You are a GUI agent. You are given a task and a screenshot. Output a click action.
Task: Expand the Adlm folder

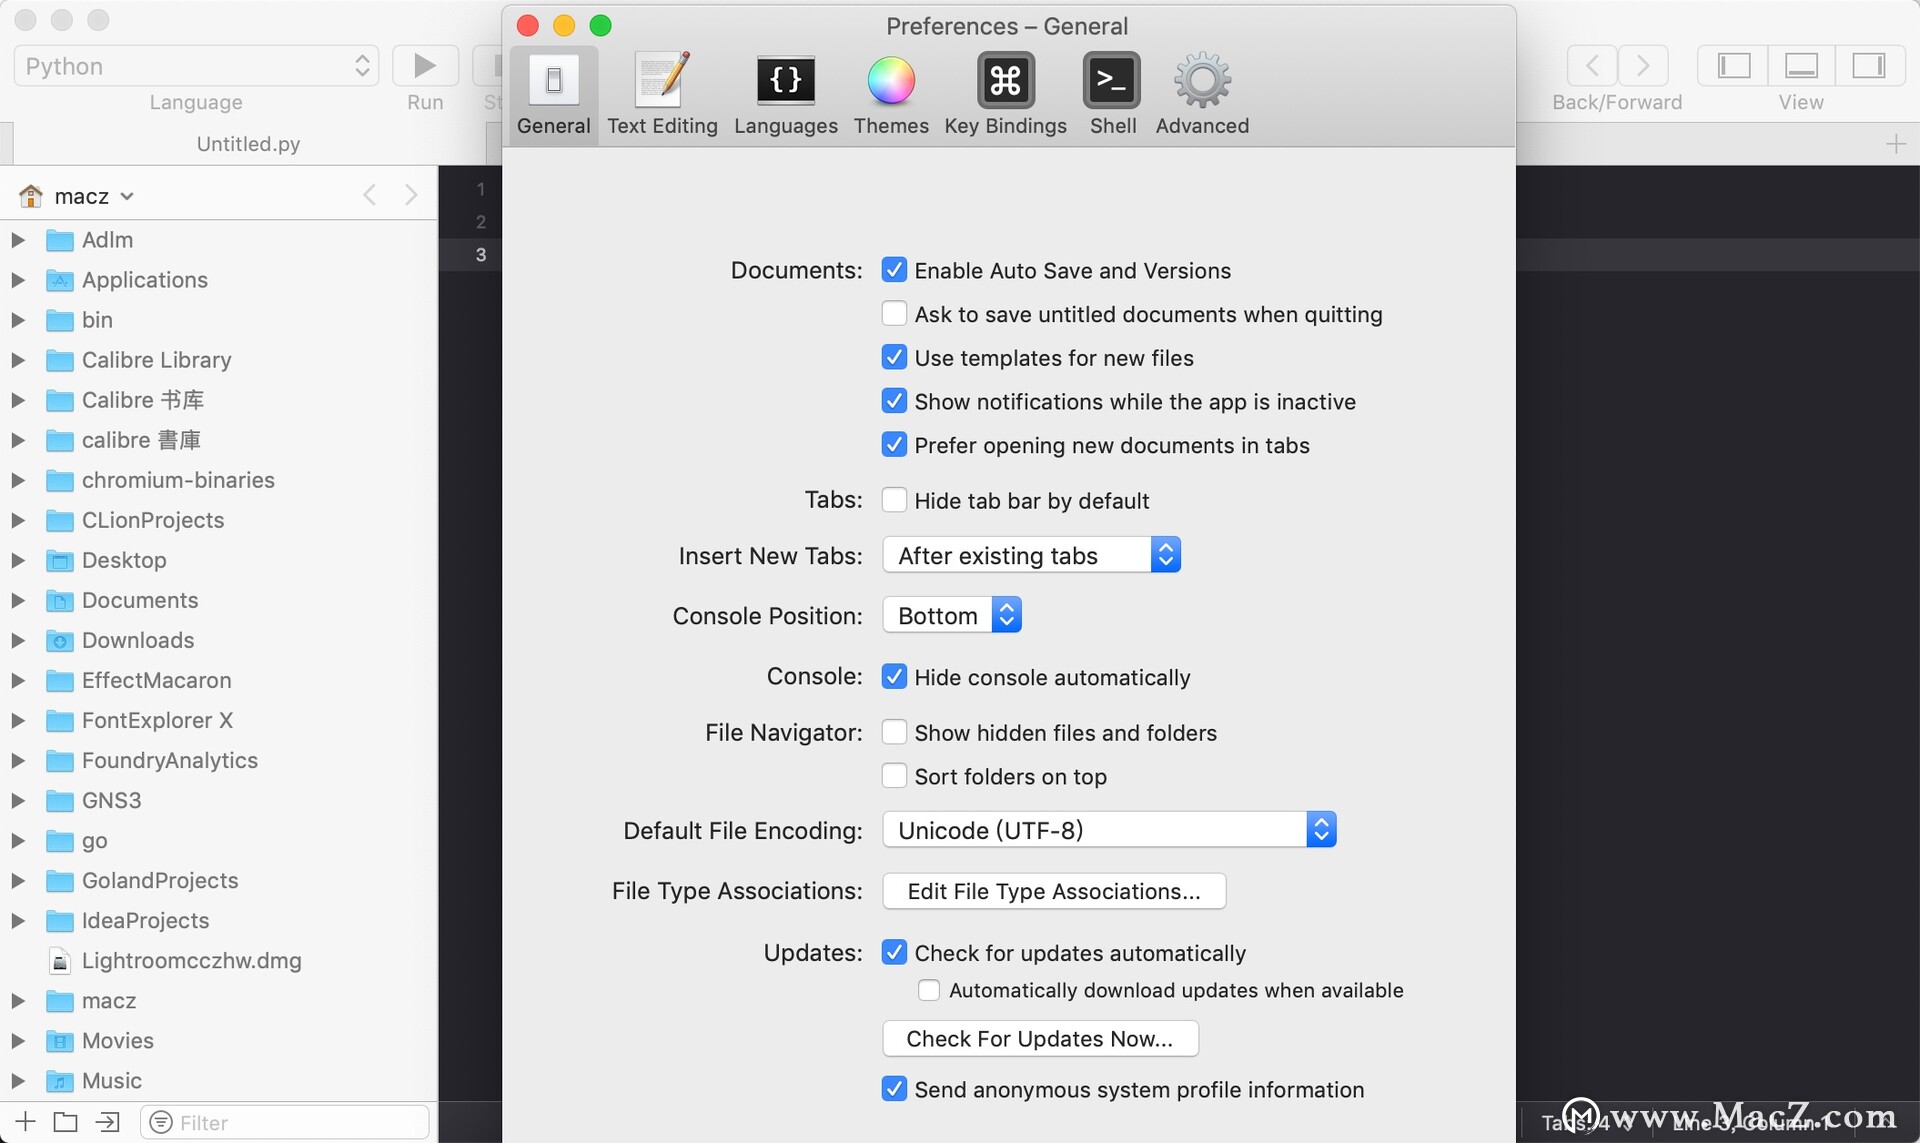point(18,240)
